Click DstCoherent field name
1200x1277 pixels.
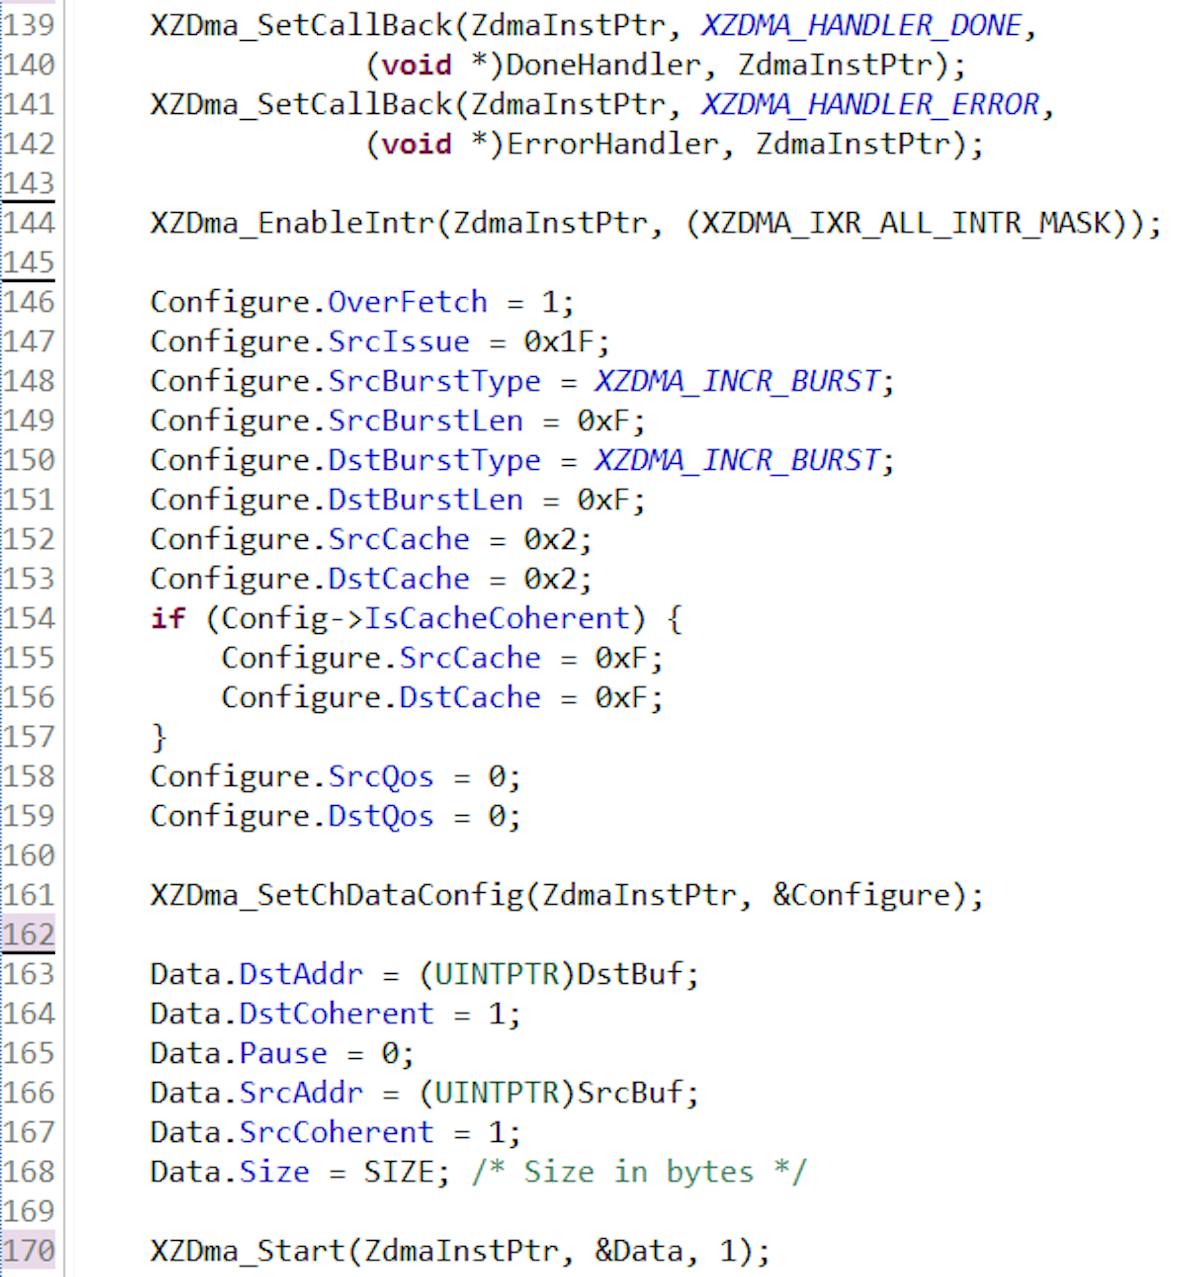click(x=336, y=1013)
